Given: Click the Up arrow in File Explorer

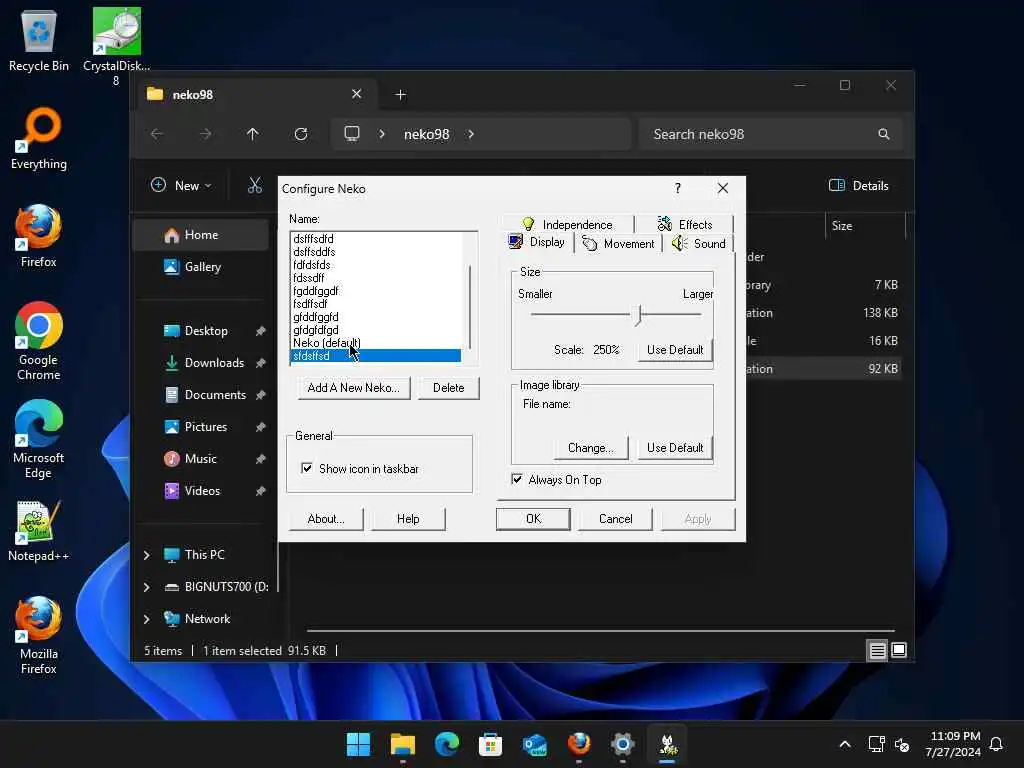Looking at the screenshot, I should (253, 134).
